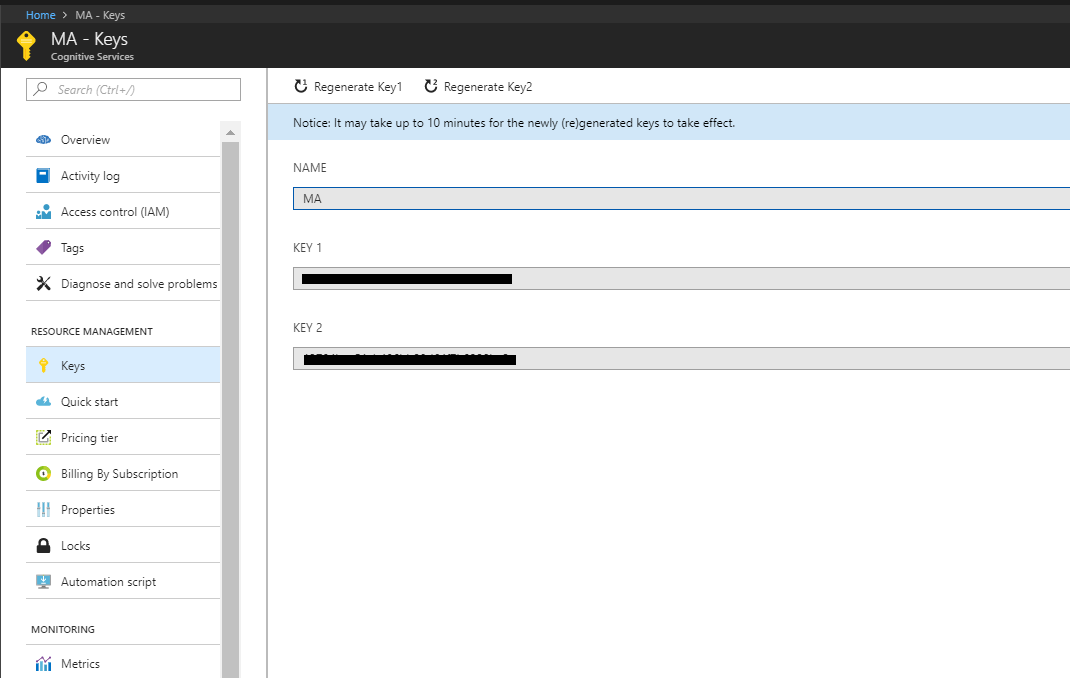The width and height of the screenshot is (1070, 678).
Task: Click the KEY 2 label
Action: [x=308, y=327]
